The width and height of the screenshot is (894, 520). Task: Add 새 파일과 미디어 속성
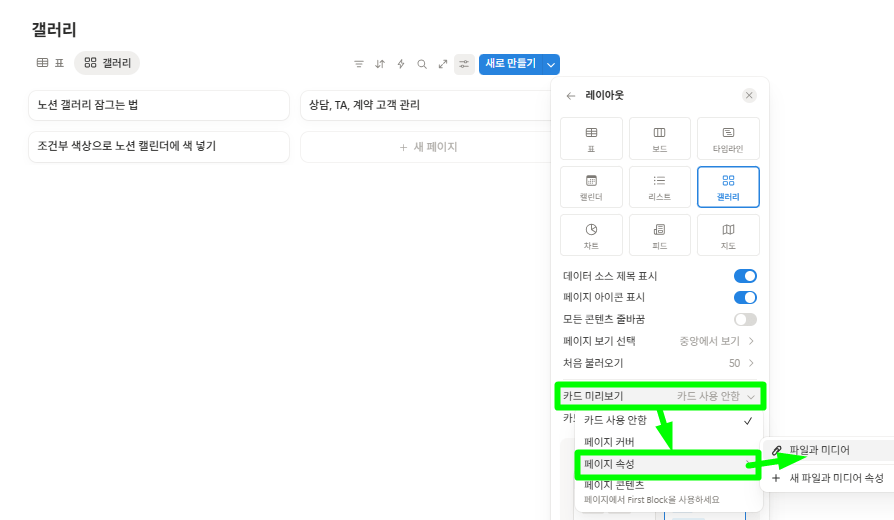click(828, 478)
